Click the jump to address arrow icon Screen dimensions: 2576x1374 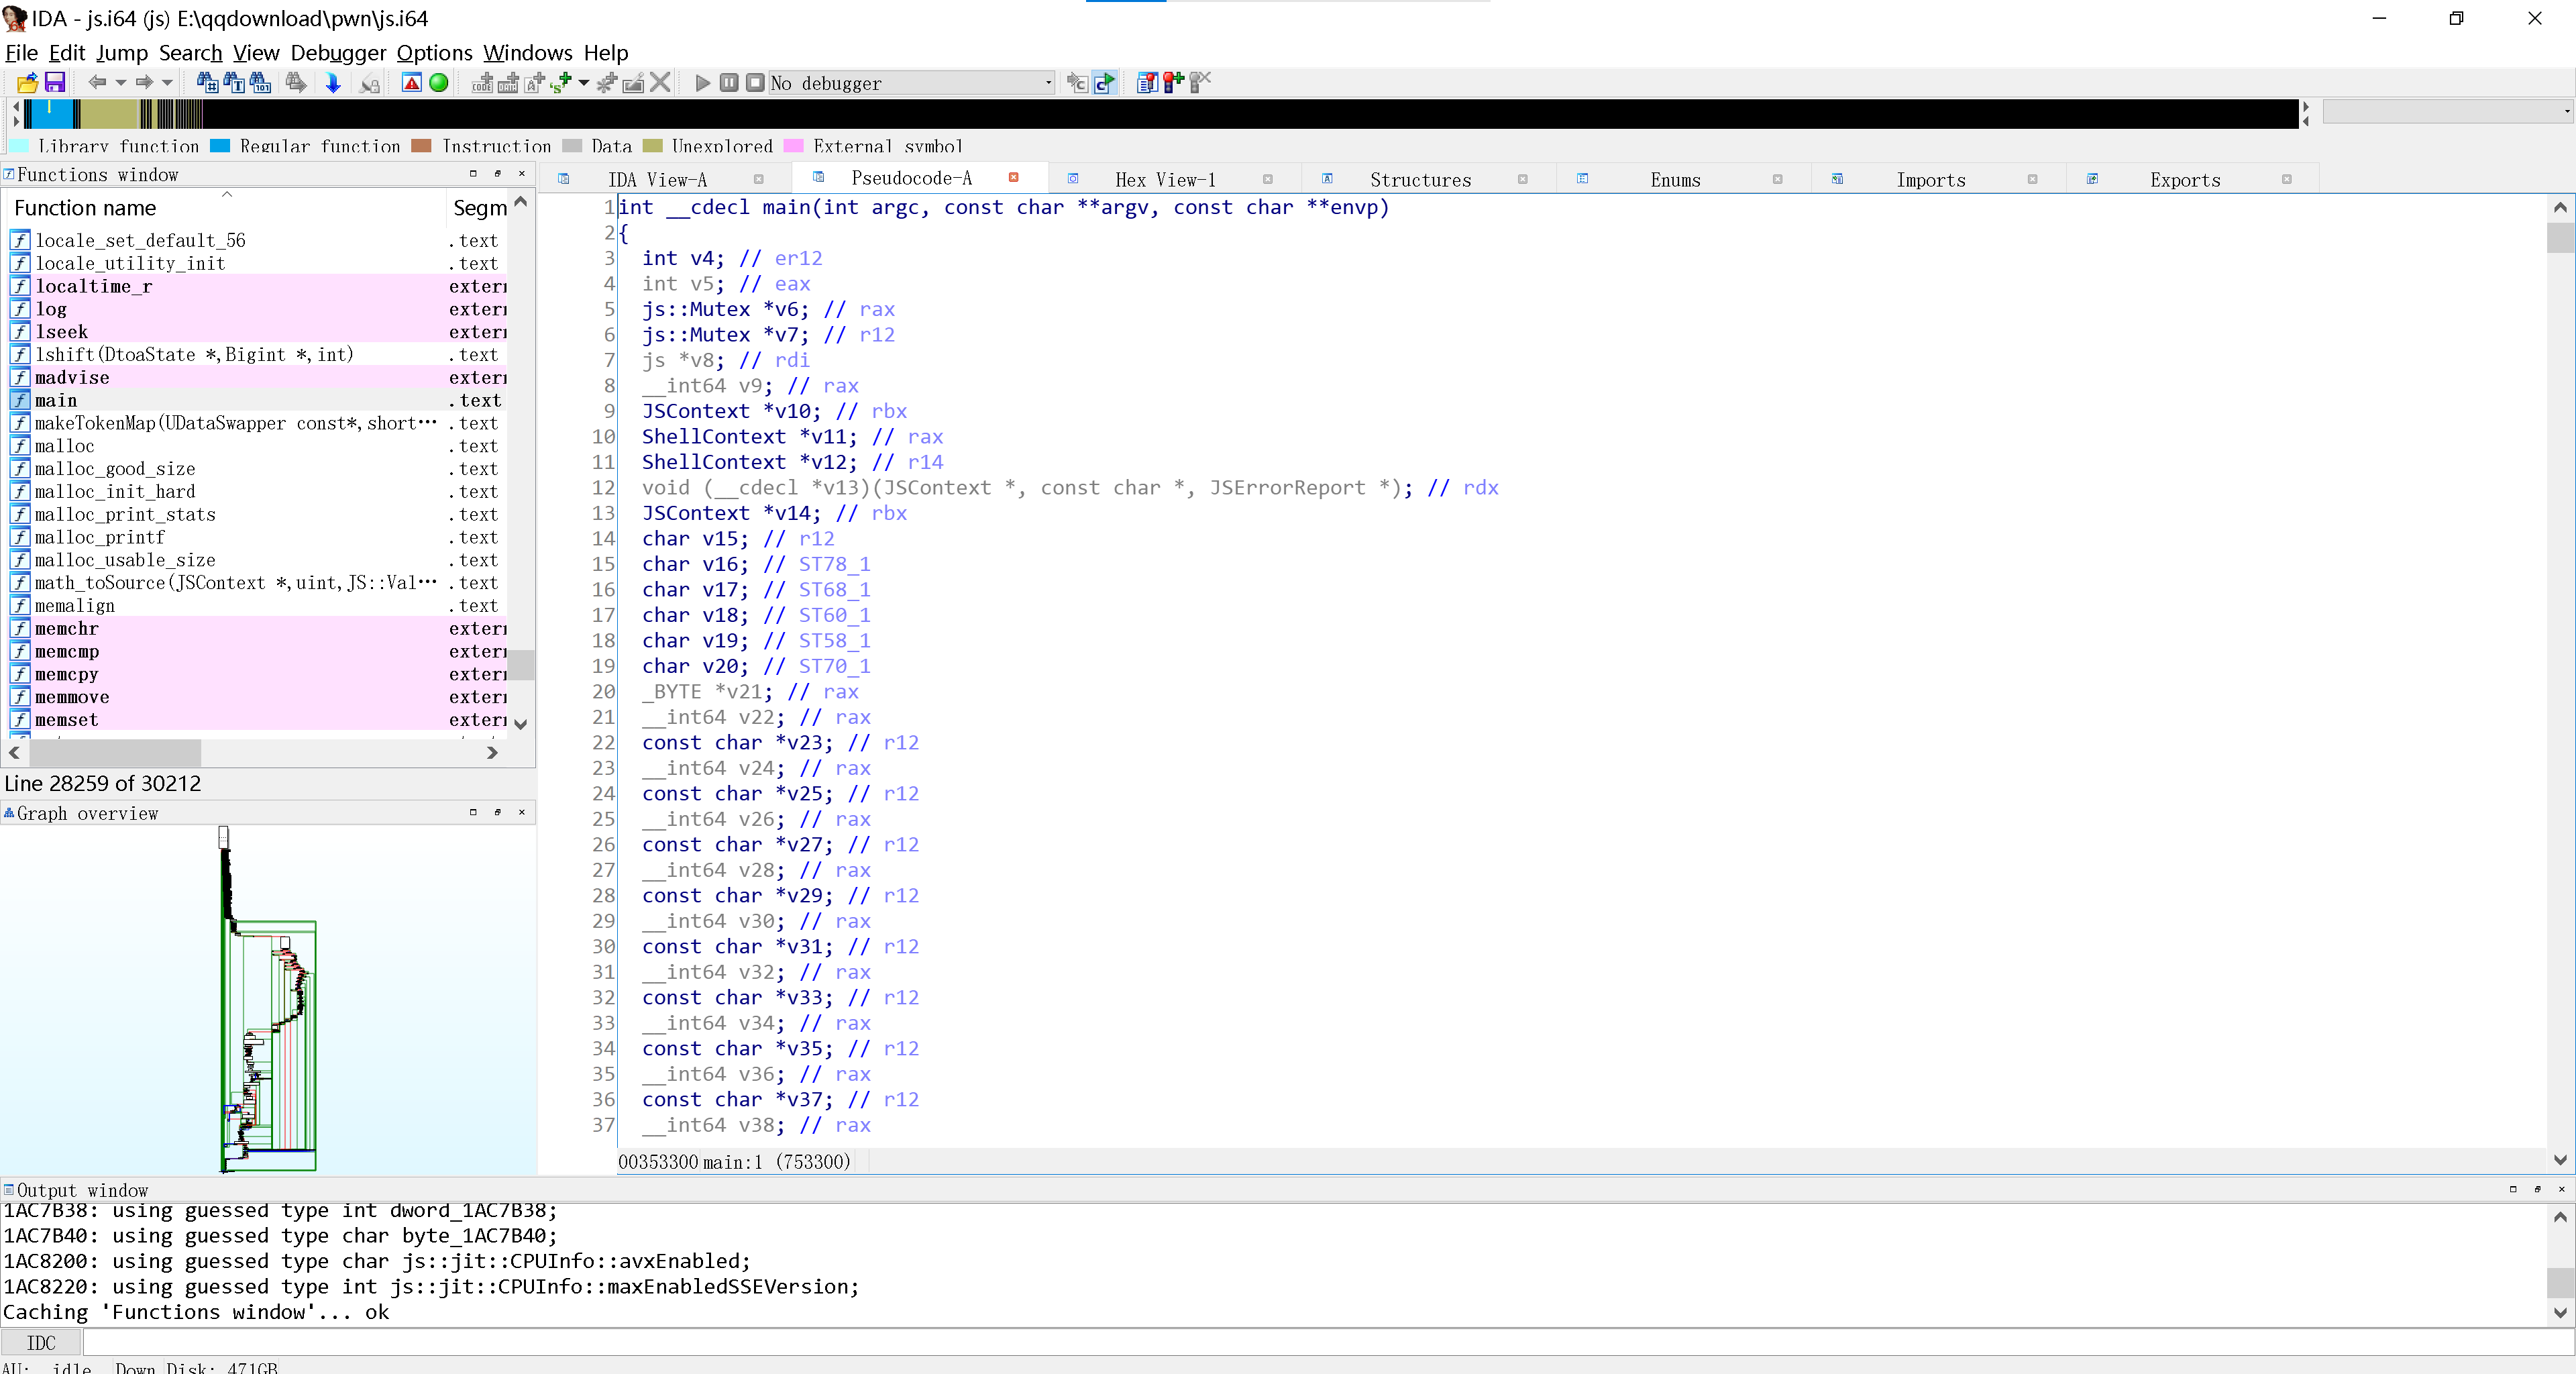(x=333, y=83)
